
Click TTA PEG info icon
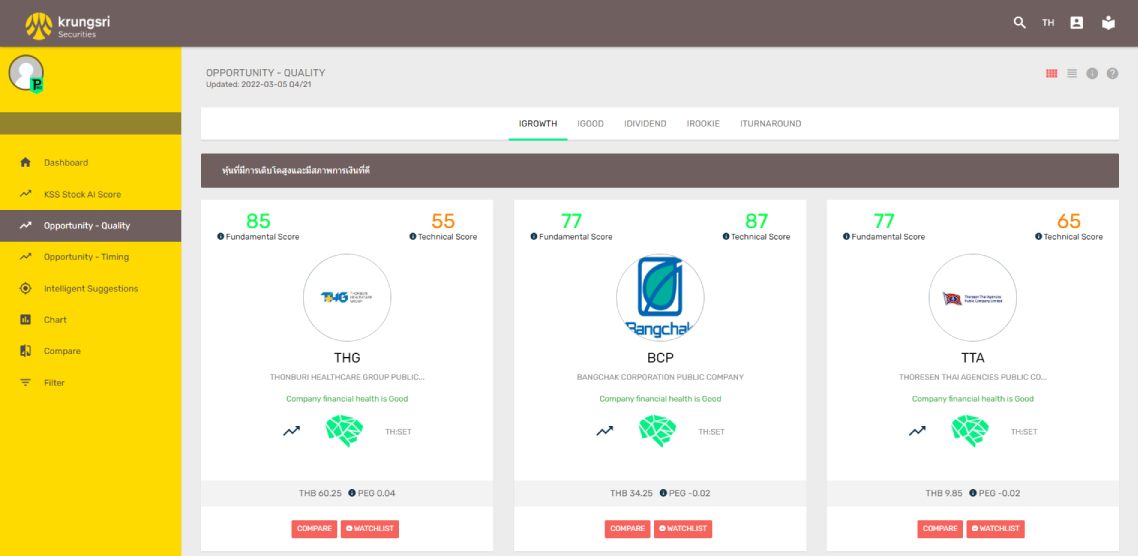click(973, 494)
